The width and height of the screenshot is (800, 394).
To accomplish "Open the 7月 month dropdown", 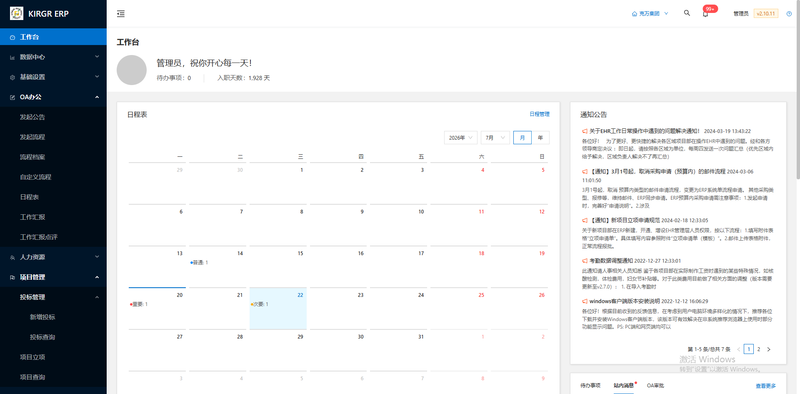I will tap(495, 138).
